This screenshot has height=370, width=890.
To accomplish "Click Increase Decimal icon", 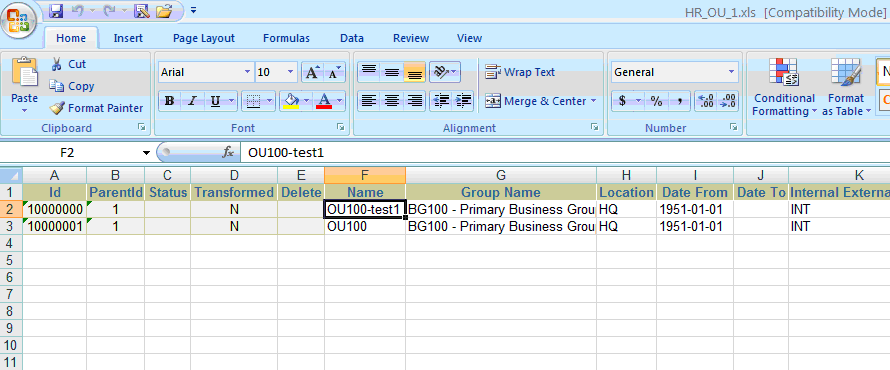I will 706,102.
